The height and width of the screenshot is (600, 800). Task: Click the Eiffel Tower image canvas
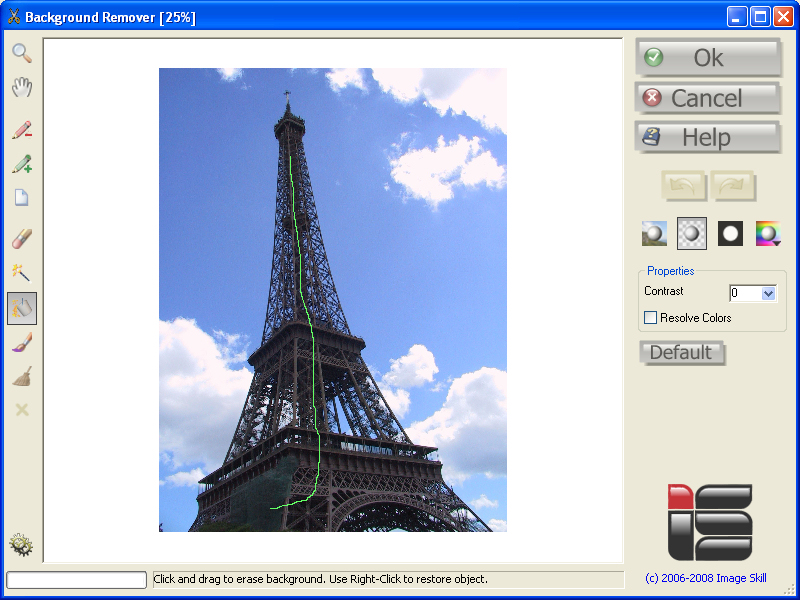coord(333,300)
